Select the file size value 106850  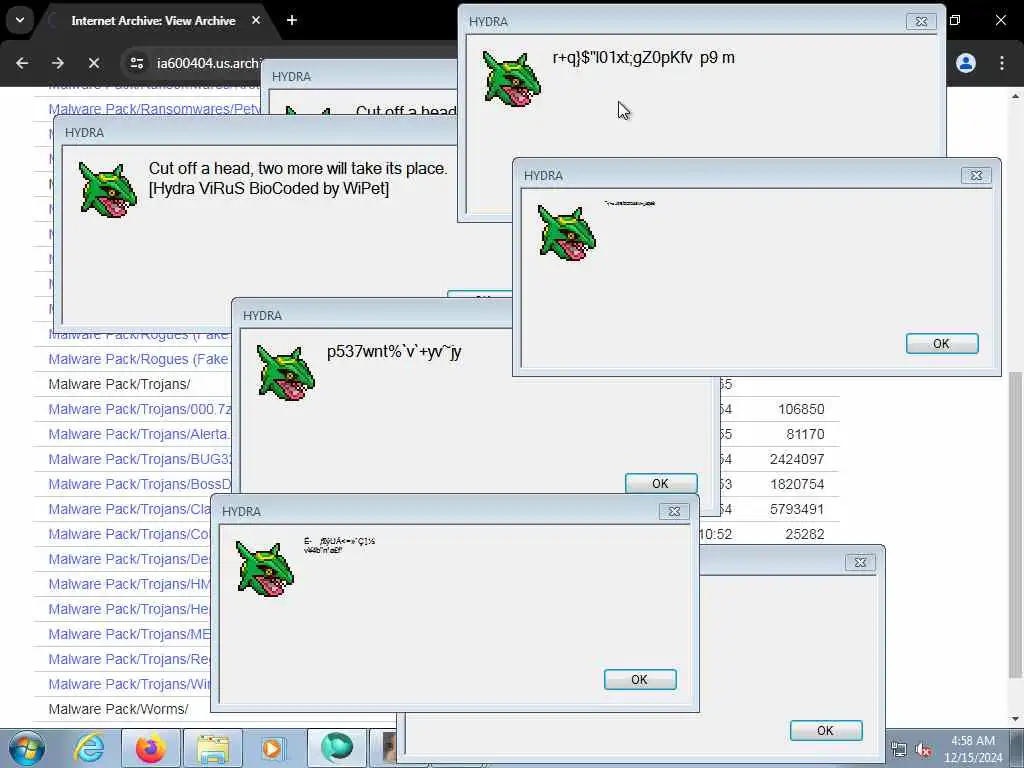(801, 409)
